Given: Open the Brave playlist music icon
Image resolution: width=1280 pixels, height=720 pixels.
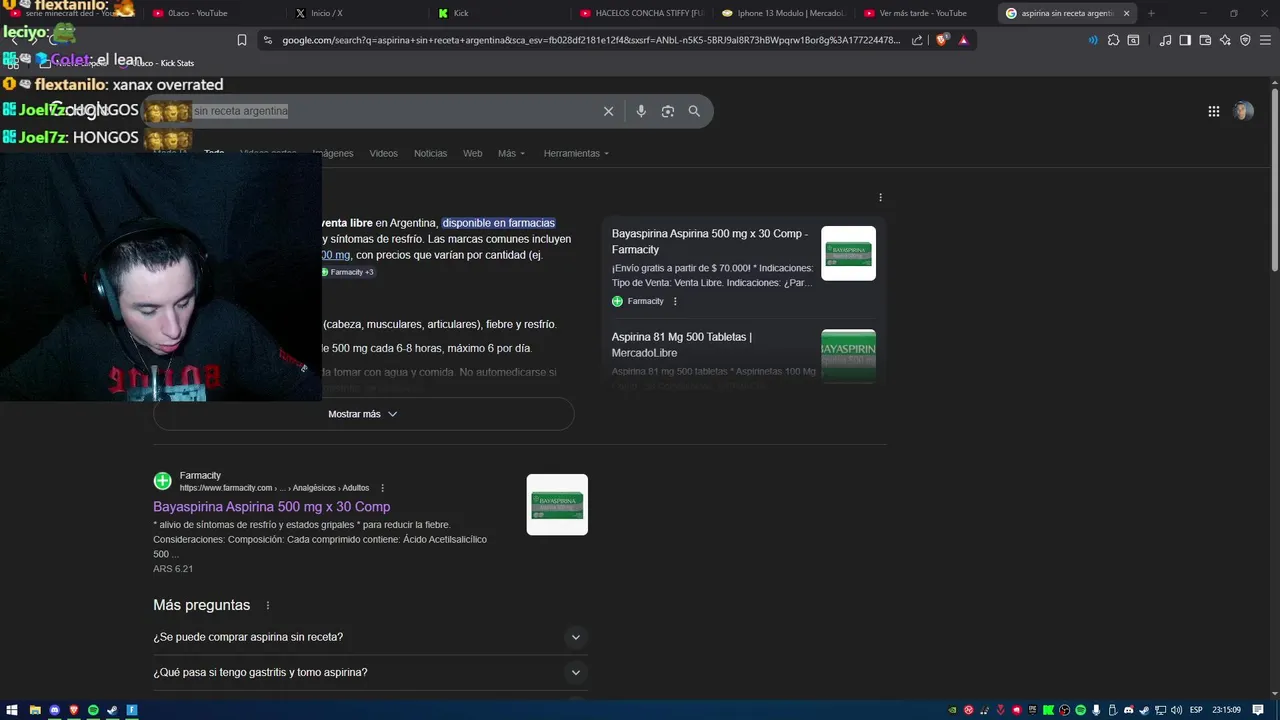Looking at the screenshot, I should pos(1165,40).
